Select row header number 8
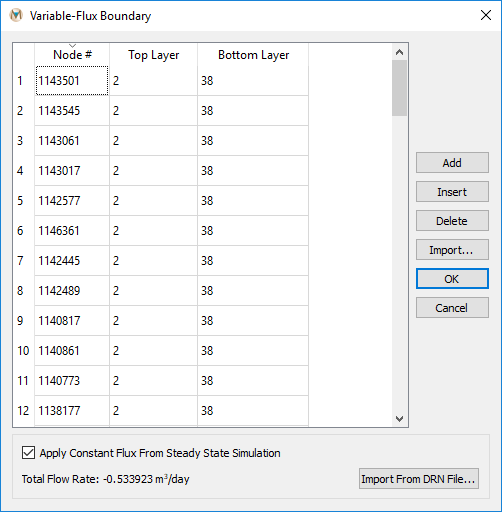 pyautogui.click(x=24, y=291)
